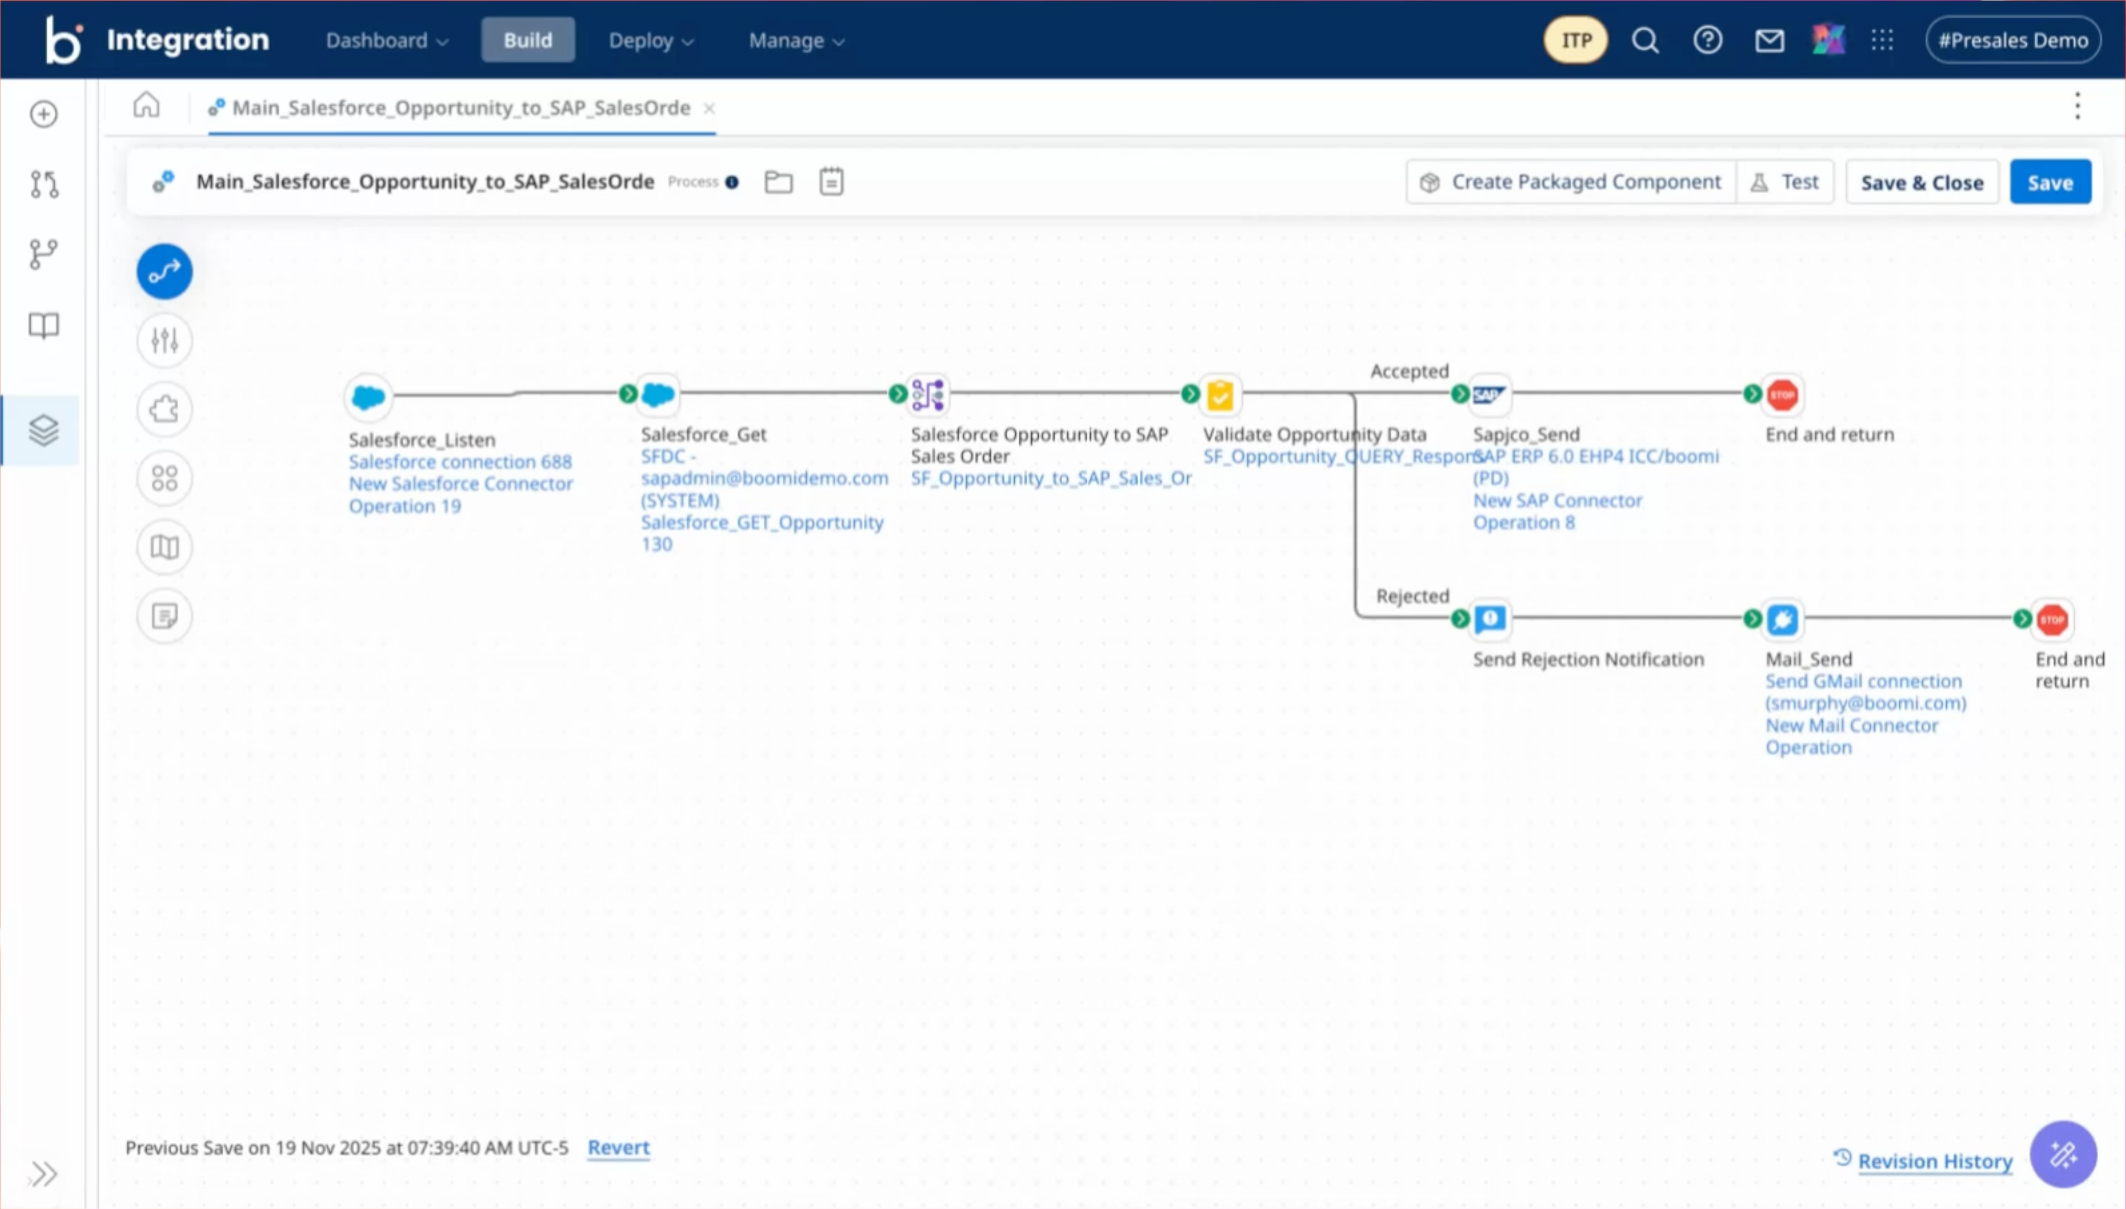The image size is (2126, 1209).
Task: Open the sliders settings palette icon
Action: [165, 341]
